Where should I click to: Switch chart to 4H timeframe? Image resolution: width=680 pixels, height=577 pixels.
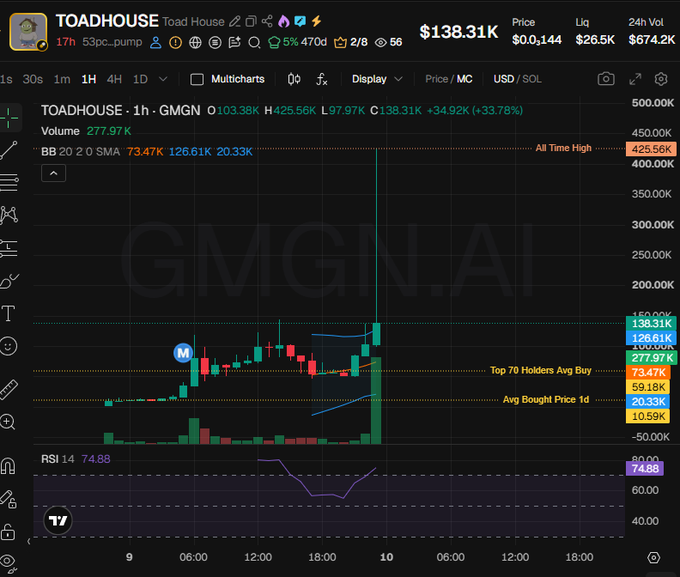click(114, 79)
